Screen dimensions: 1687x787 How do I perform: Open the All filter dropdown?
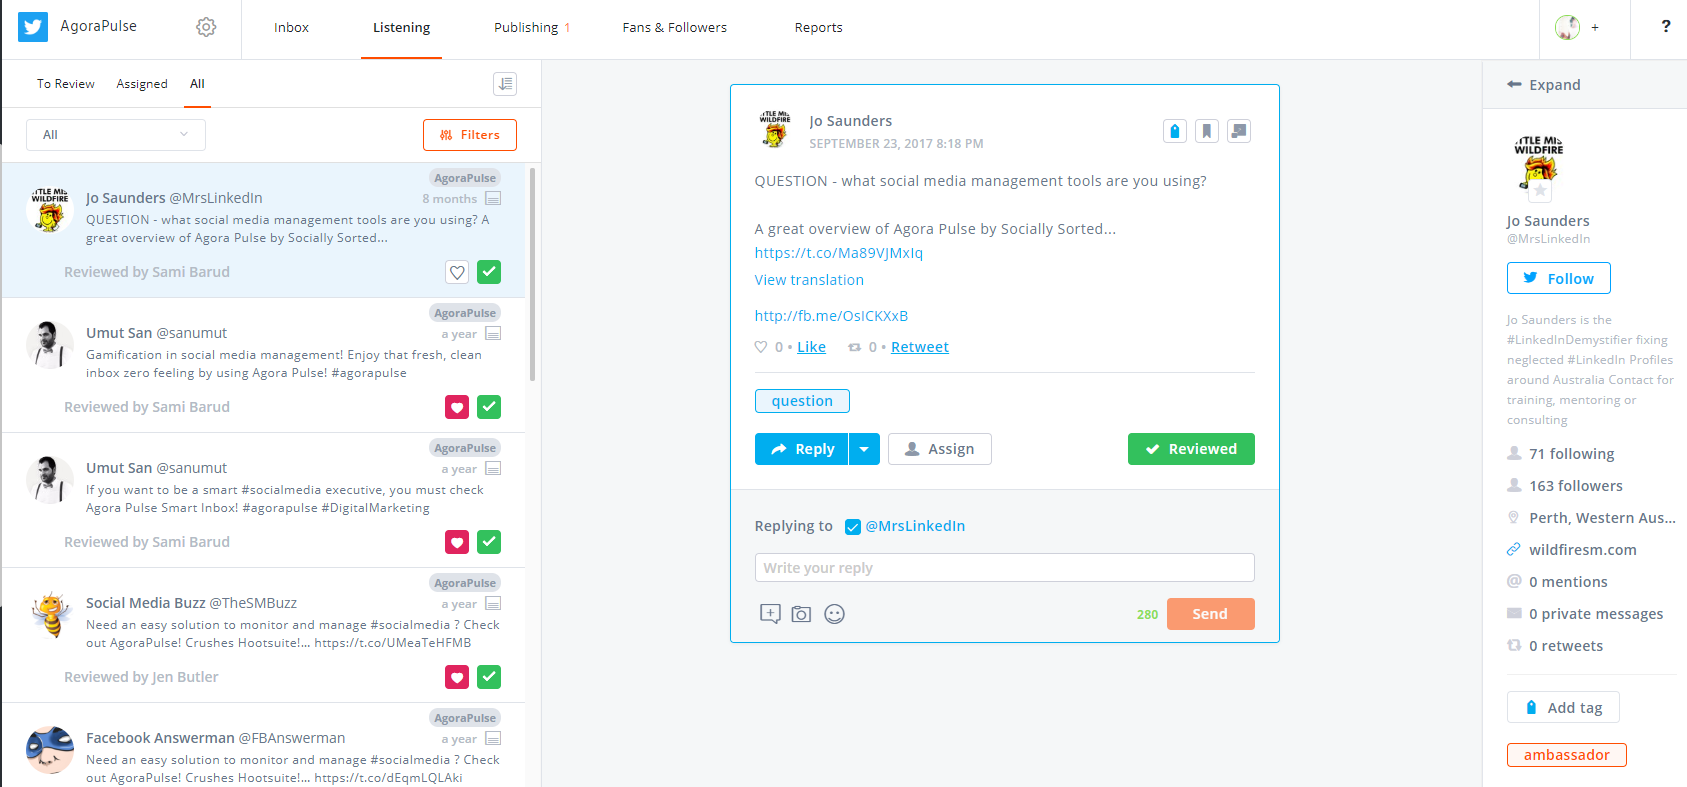coord(116,135)
